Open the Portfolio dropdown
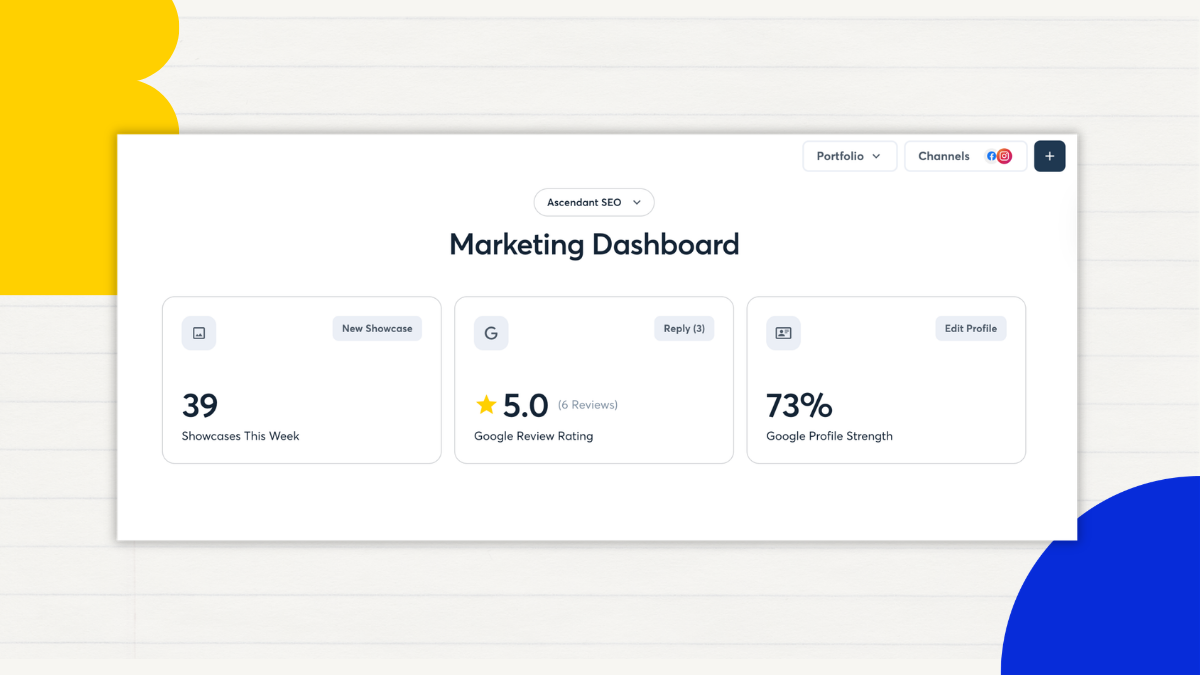Screen dimensions: 1200x675 (850, 156)
